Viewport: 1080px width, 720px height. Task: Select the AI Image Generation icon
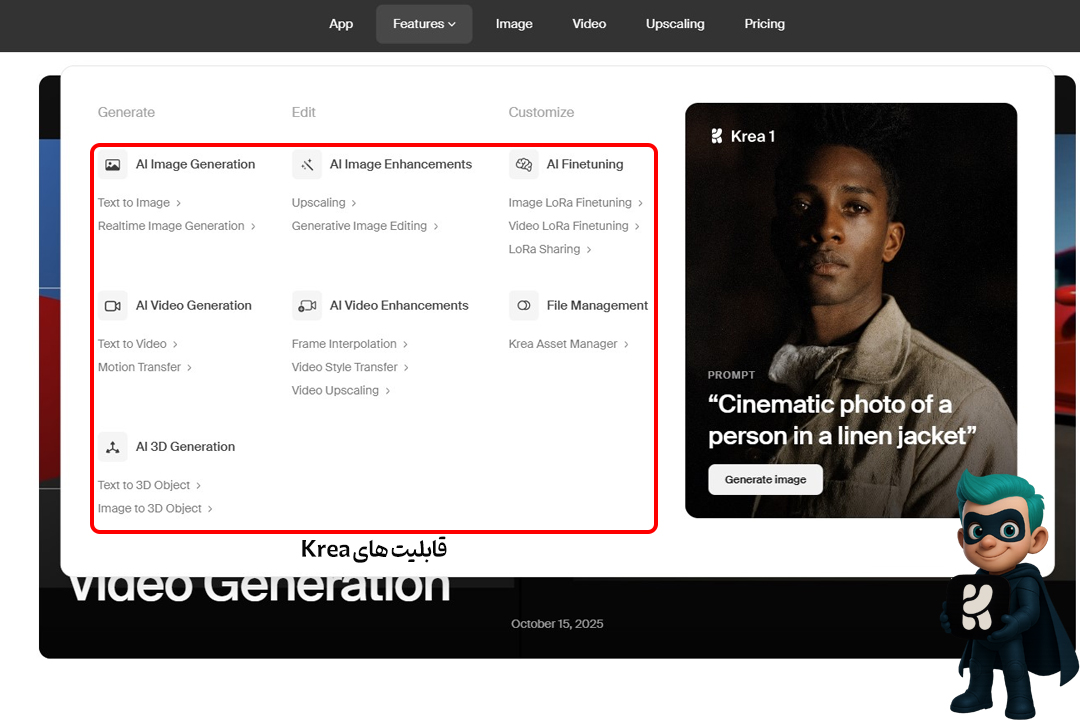point(112,164)
